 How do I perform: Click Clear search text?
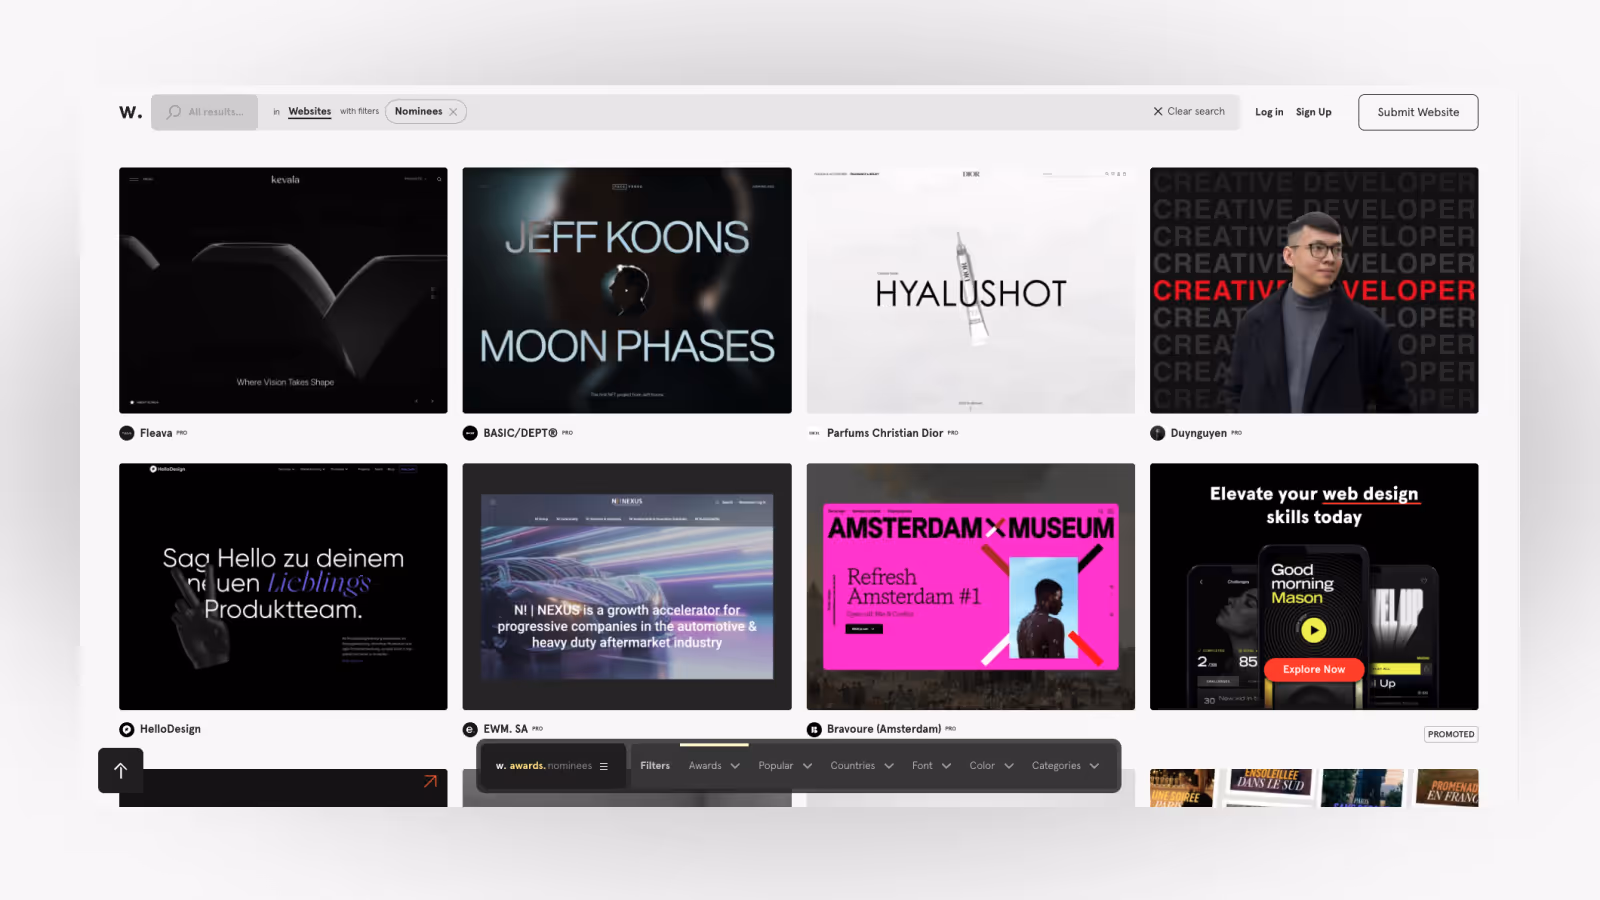(x=1196, y=112)
